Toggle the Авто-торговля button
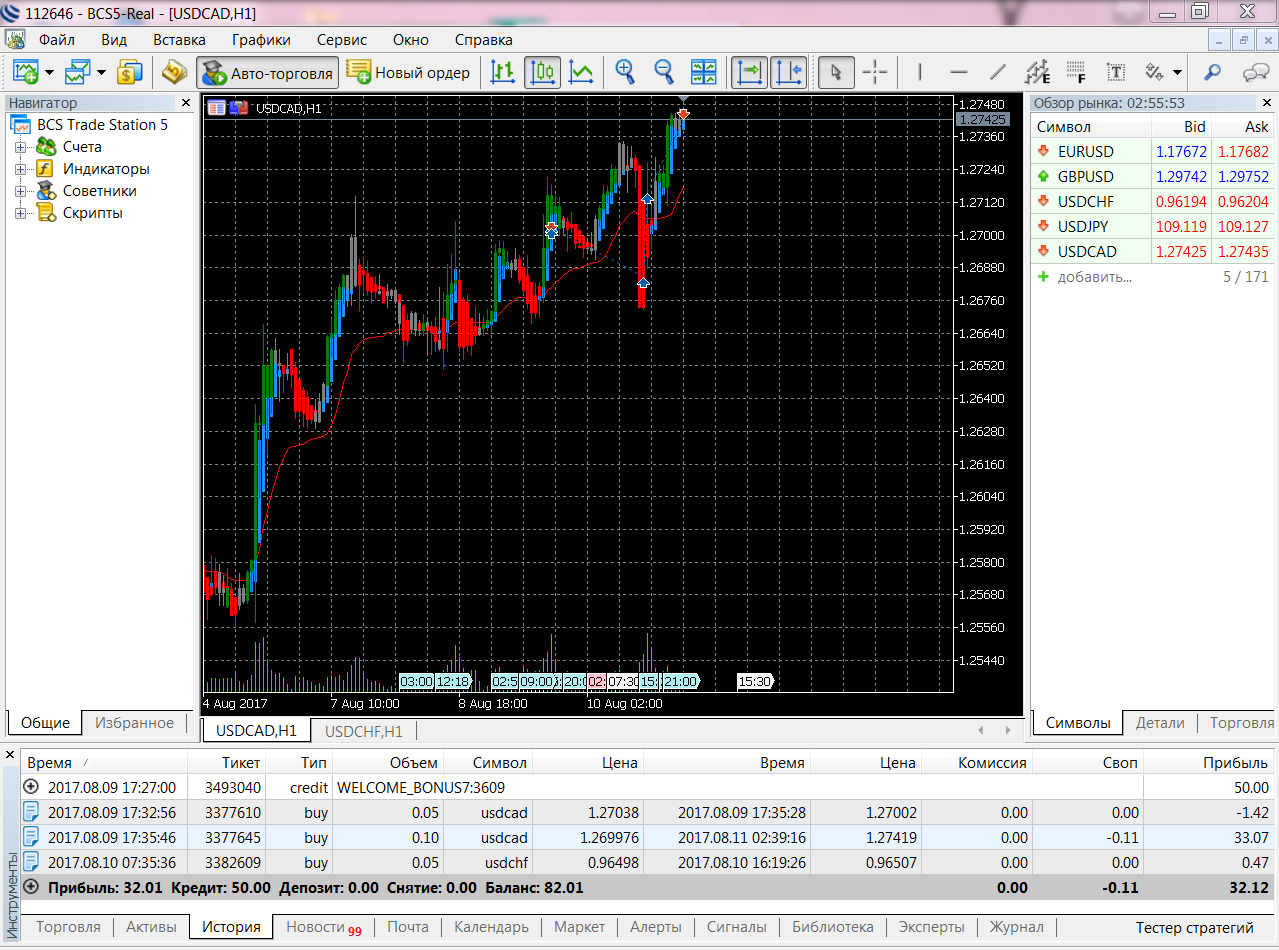This screenshot has height=950, width=1279. 266,72
